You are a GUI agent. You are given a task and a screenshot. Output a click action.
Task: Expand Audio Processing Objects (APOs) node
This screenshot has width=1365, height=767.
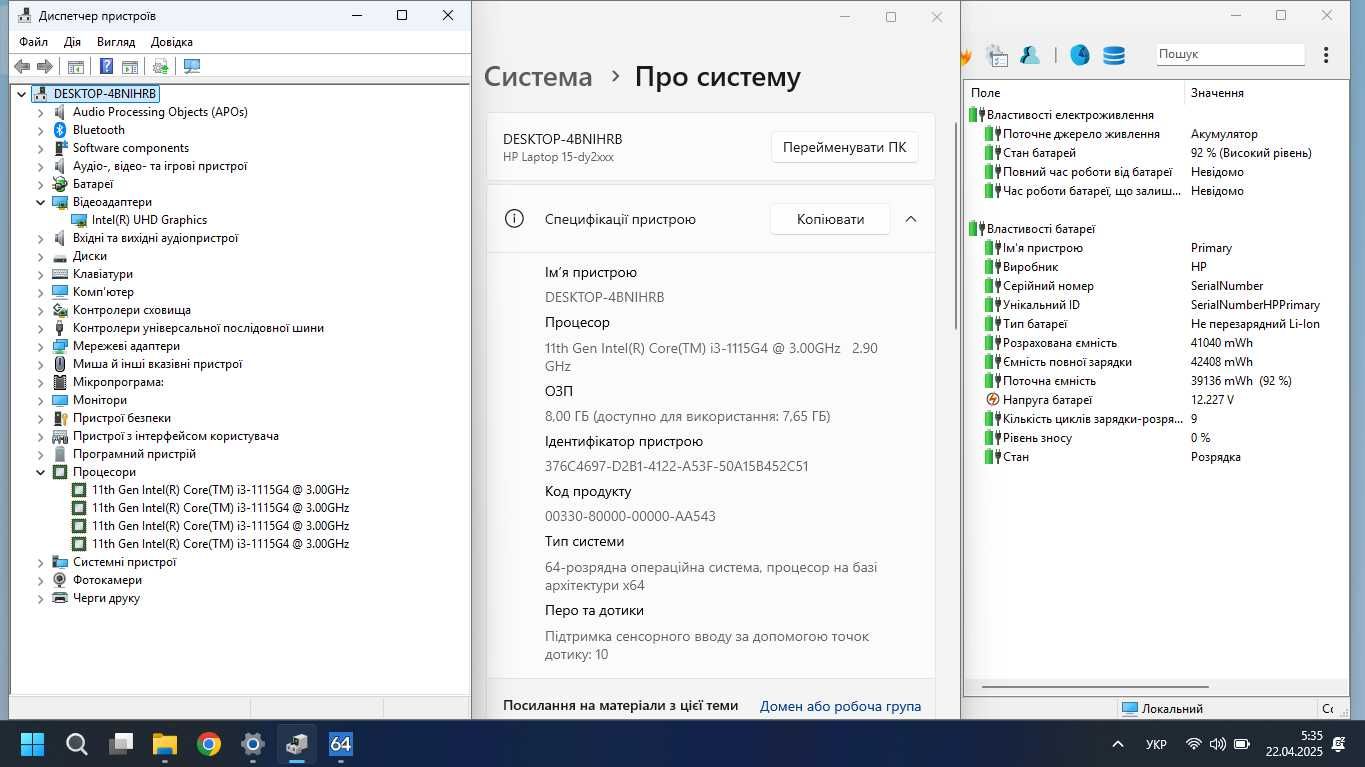point(41,112)
